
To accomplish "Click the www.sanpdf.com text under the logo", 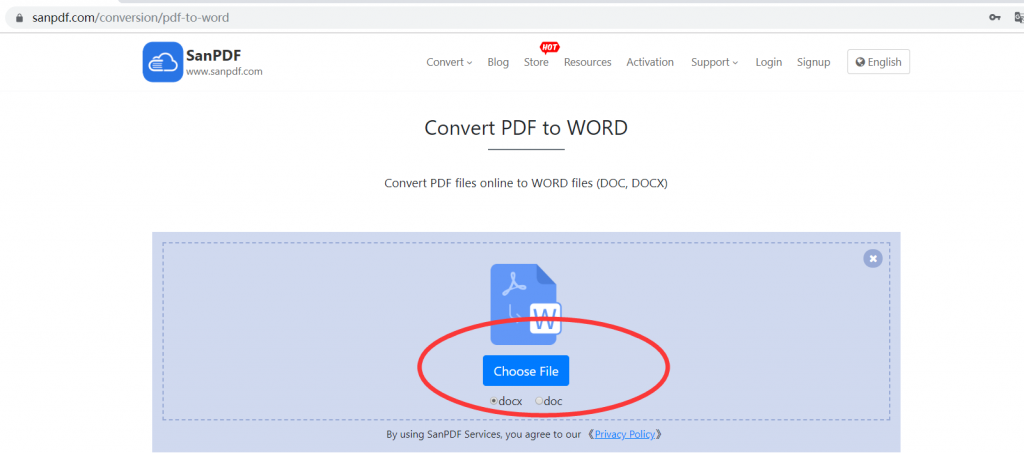I will [224, 72].
